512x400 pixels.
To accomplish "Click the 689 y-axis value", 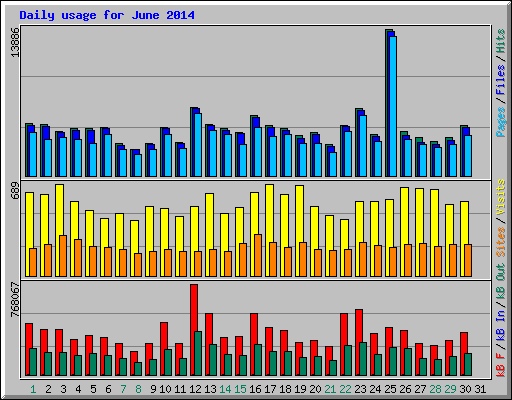I will [15, 191].
